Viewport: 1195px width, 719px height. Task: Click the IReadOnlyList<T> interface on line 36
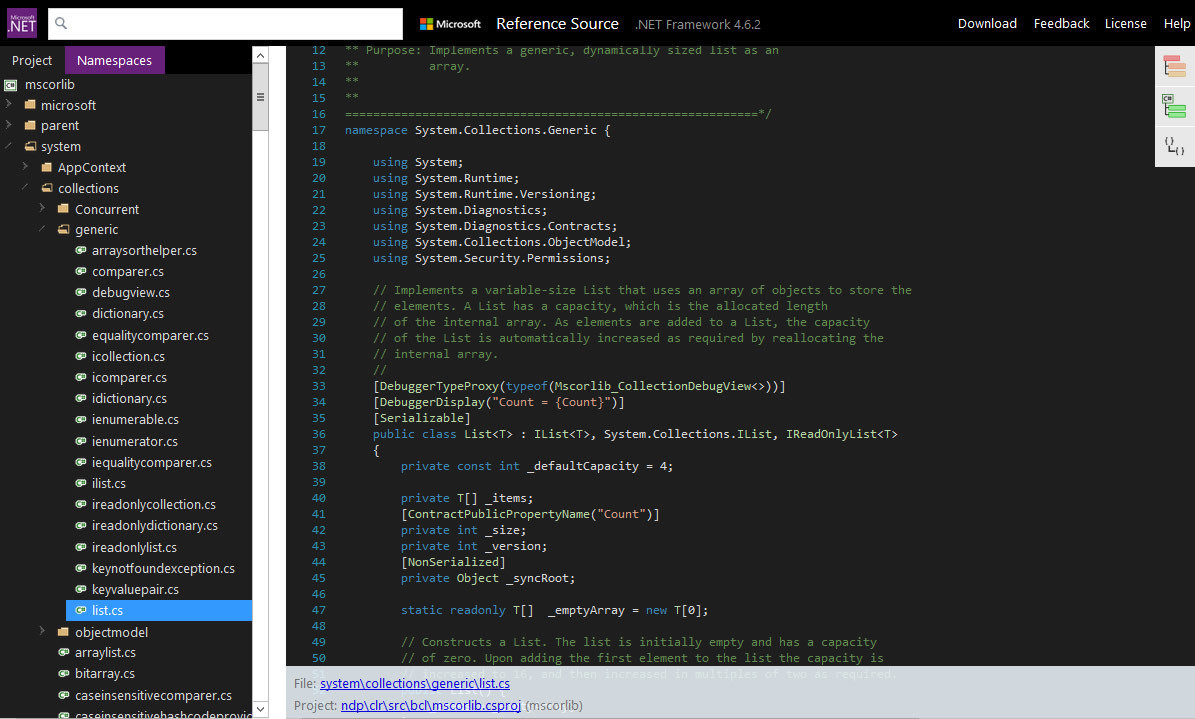coord(841,434)
